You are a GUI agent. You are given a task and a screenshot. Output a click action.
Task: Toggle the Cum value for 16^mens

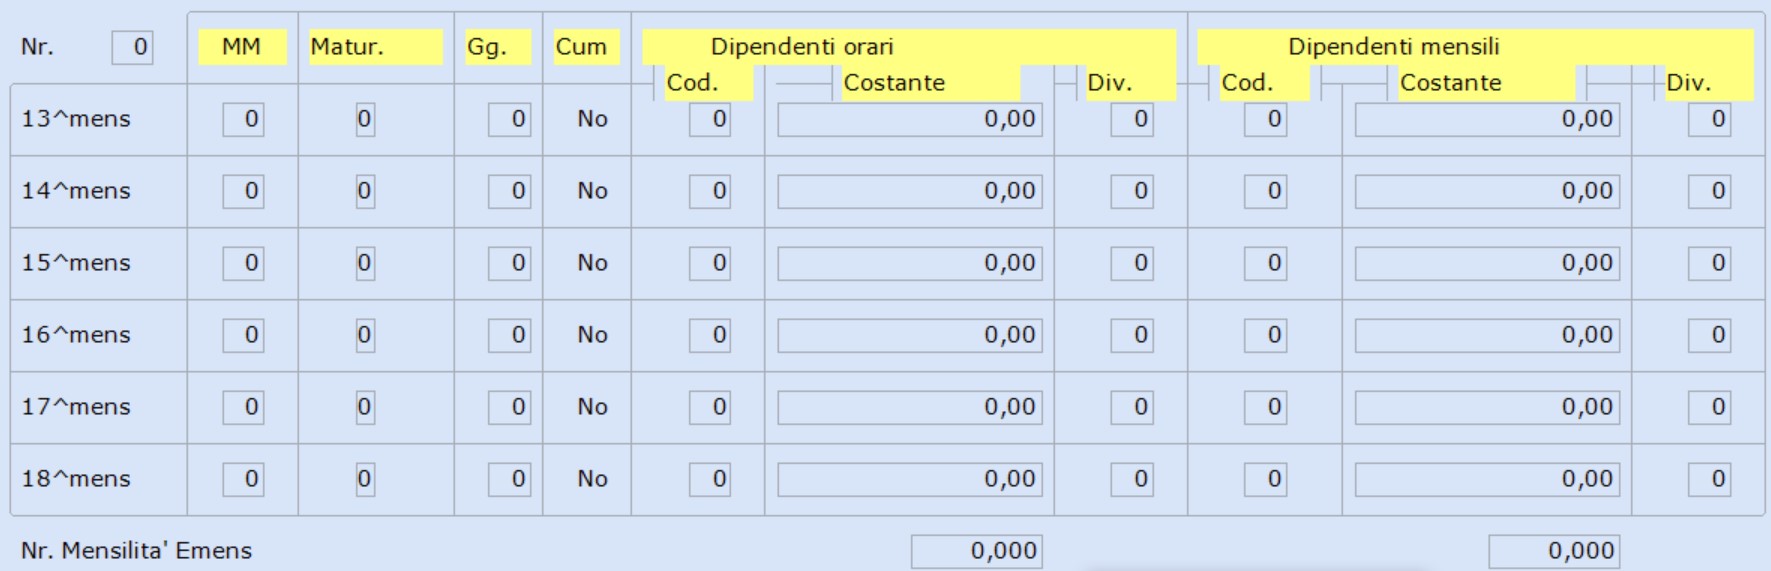click(x=592, y=335)
